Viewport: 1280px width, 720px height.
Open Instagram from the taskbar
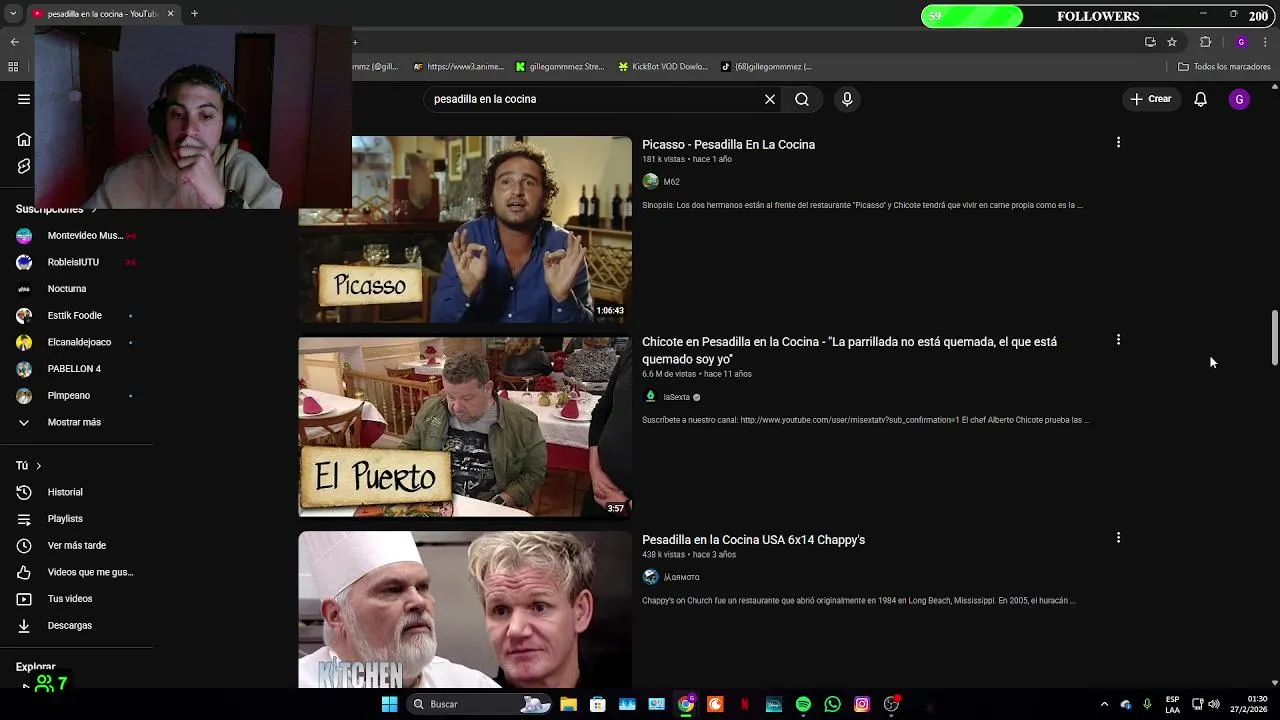(862, 704)
